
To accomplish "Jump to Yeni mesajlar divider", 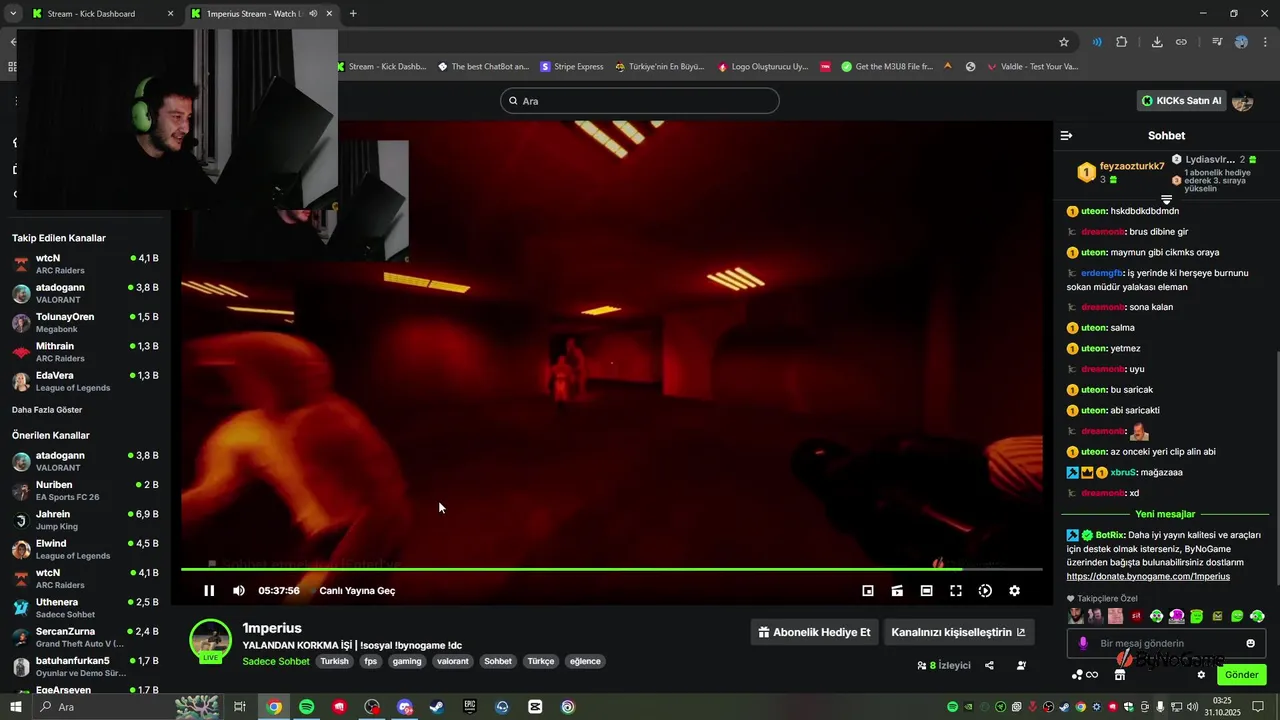I will click(x=1165, y=514).
